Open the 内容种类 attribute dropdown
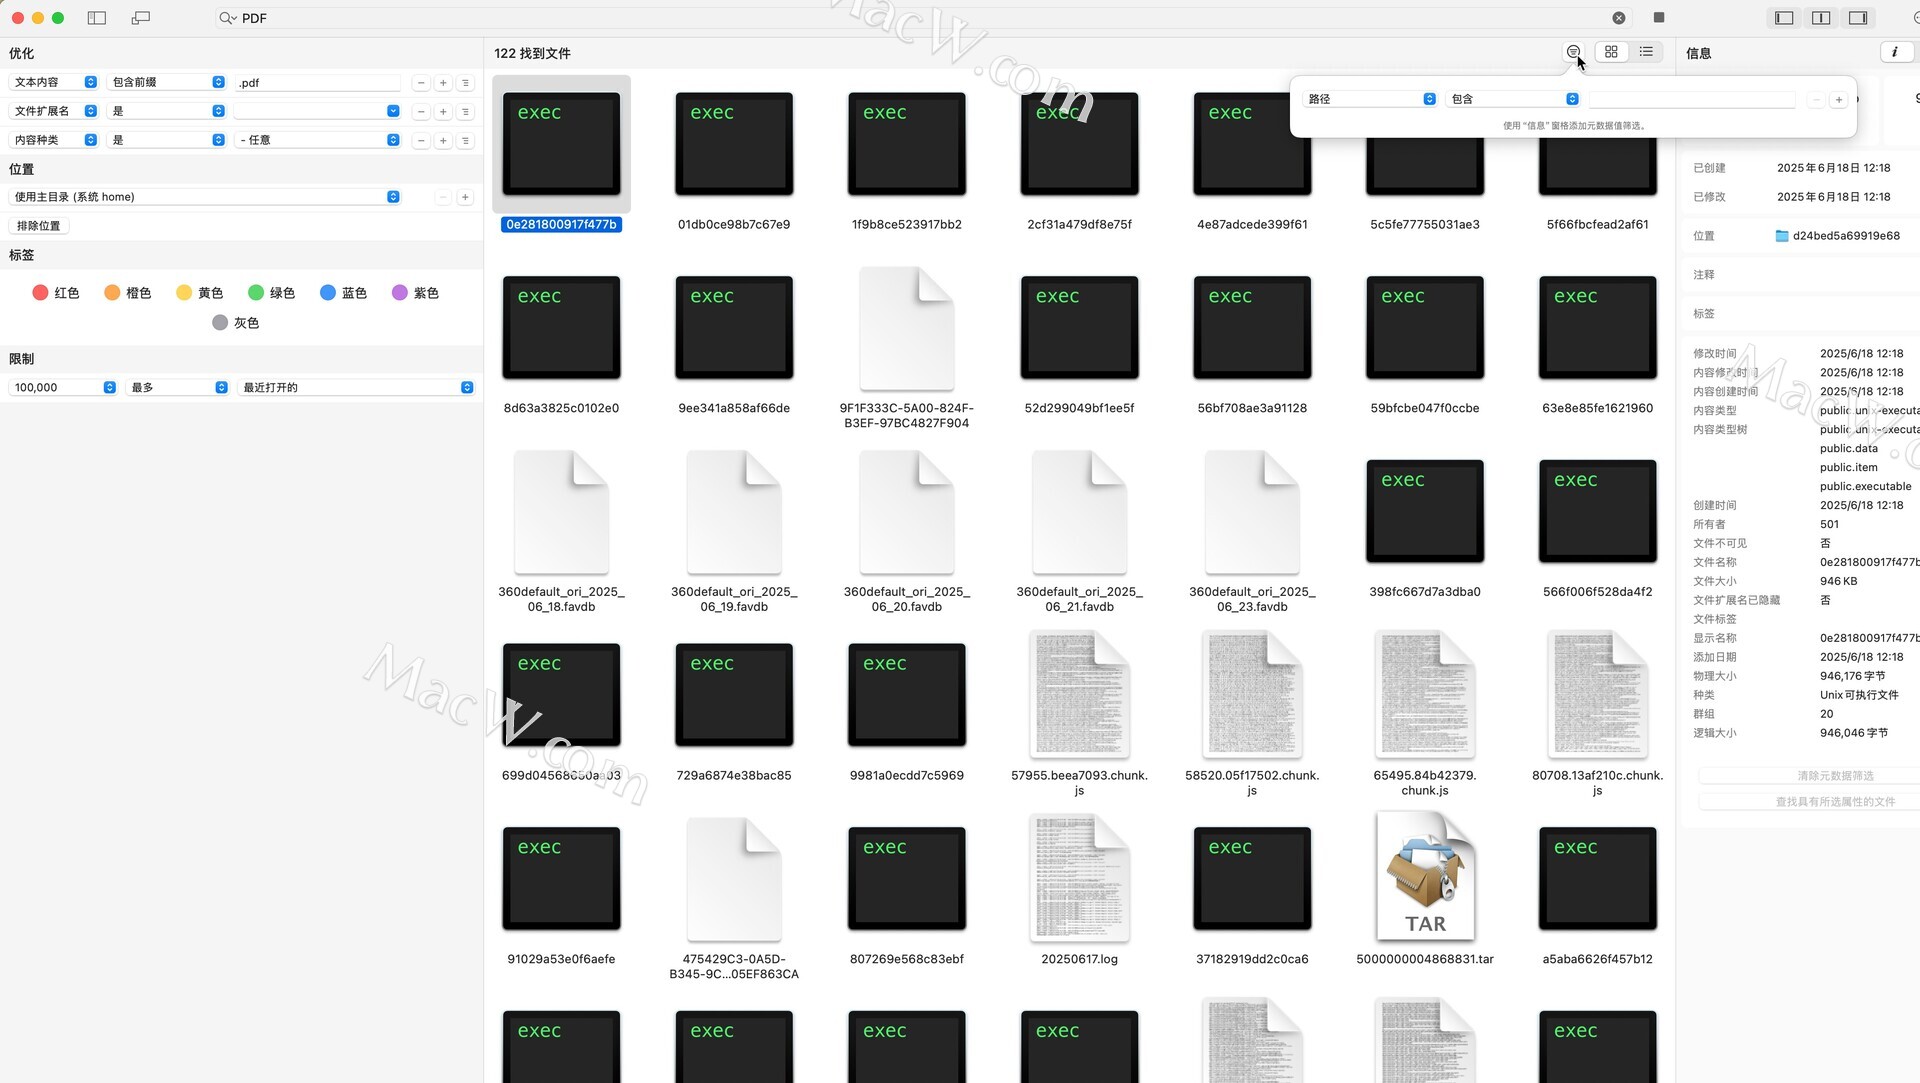 click(54, 140)
